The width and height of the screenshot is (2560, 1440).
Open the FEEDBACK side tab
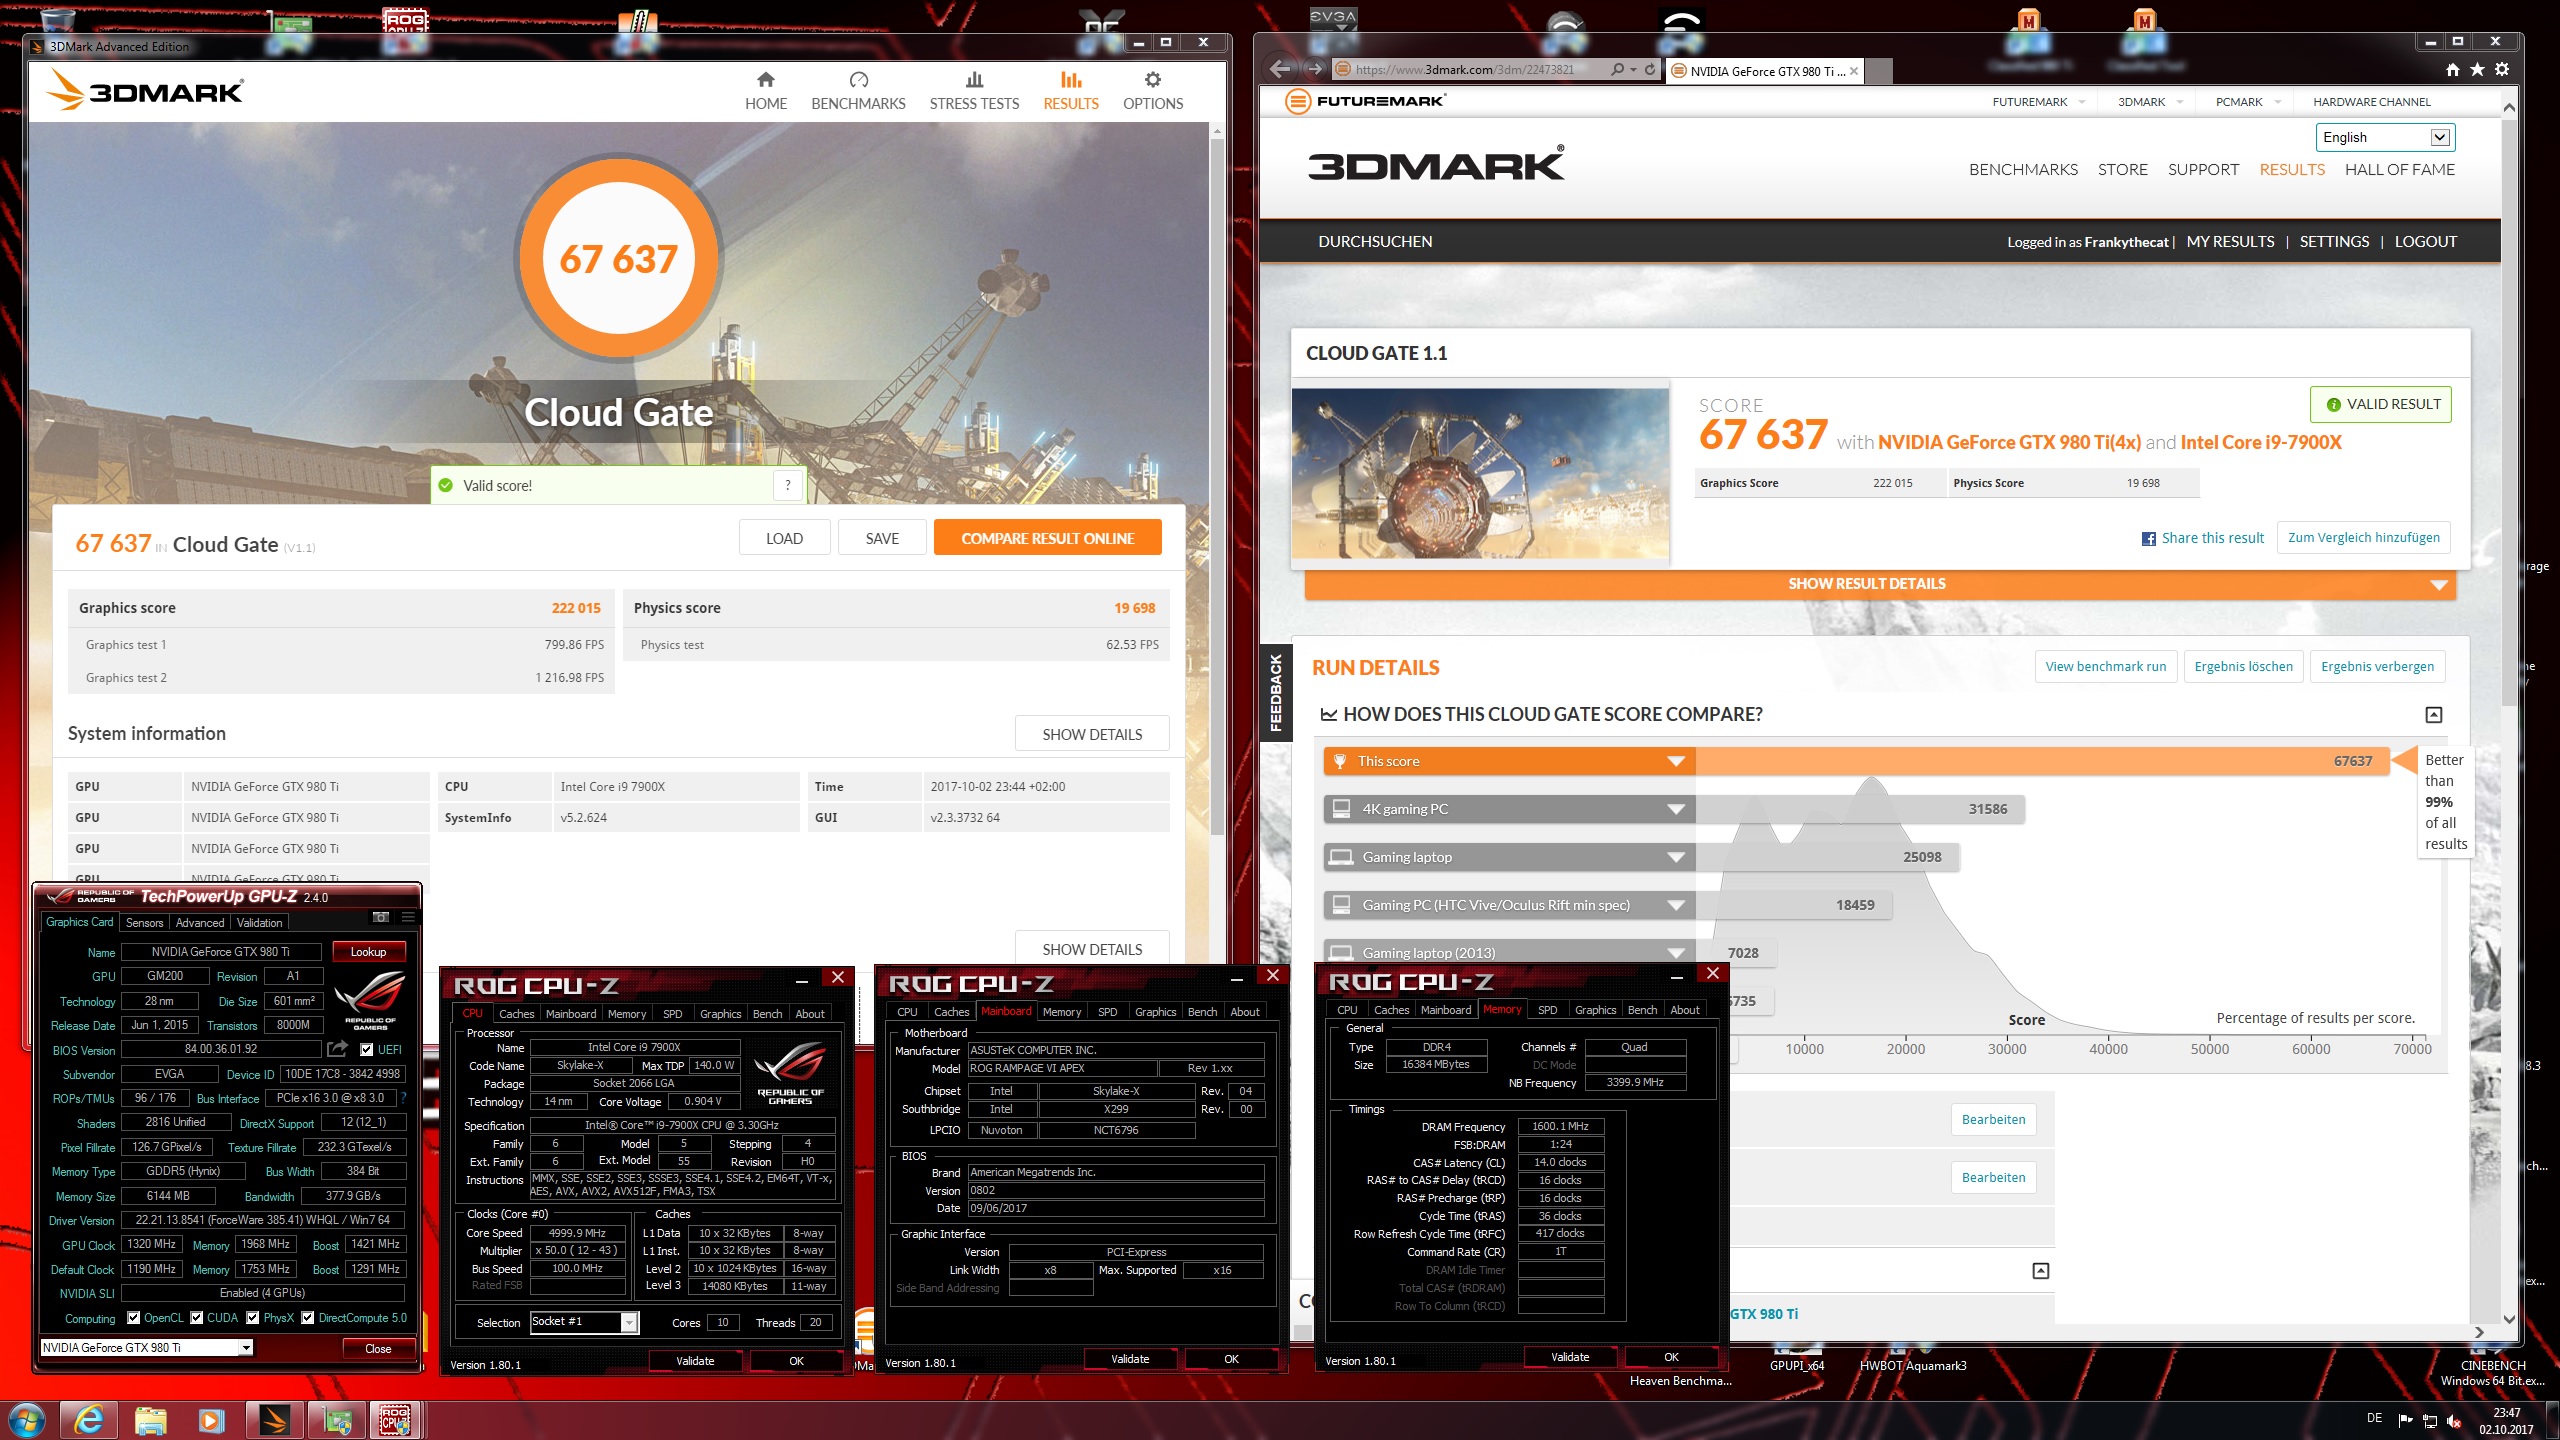click(1275, 692)
